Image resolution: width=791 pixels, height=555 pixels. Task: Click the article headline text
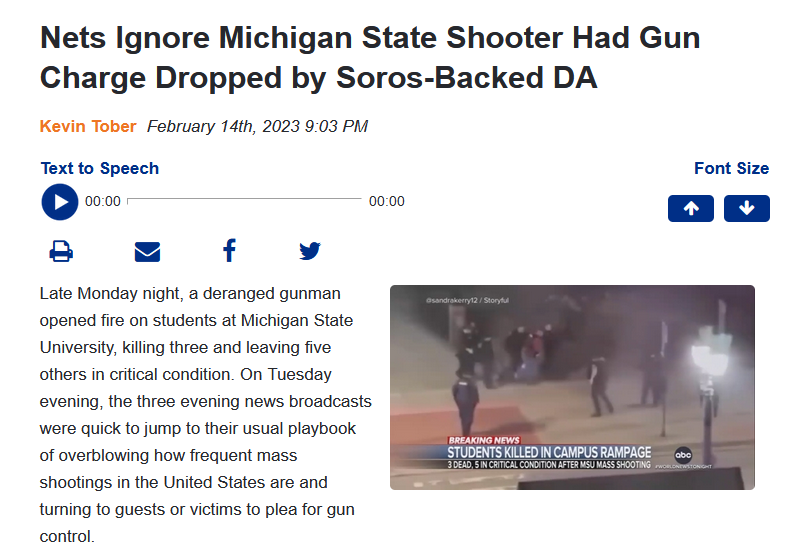tap(370, 58)
